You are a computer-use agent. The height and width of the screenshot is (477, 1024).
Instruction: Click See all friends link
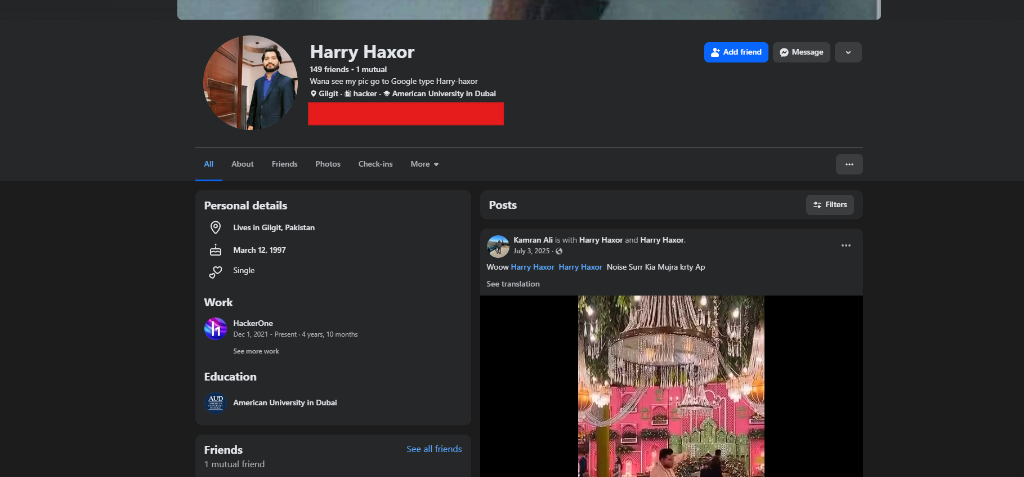(434, 449)
